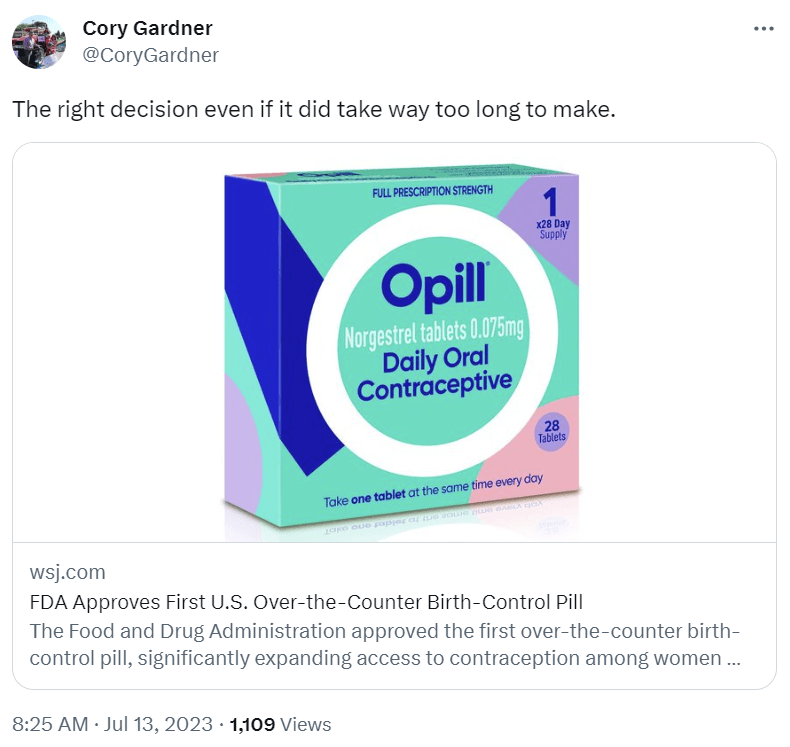Click the article description about the Food and Drug Administration
The width and height of the screenshot is (790, 747).
(385, 645)
